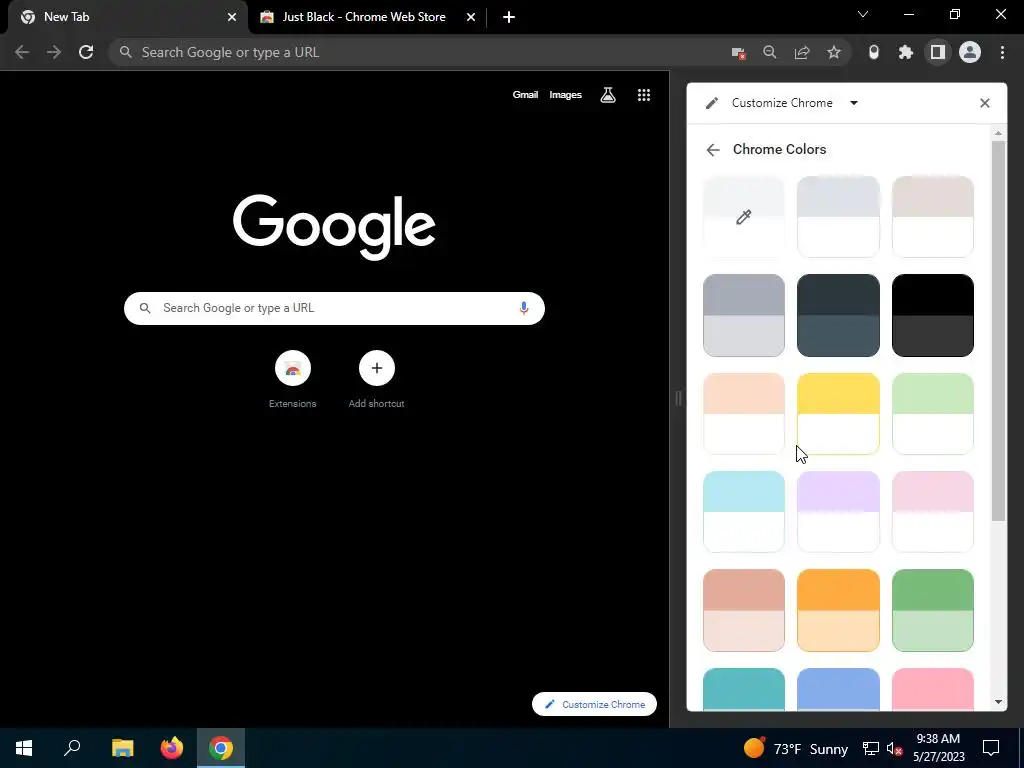
Task: Go back from Chrome Colors
Action: point(712,150)
